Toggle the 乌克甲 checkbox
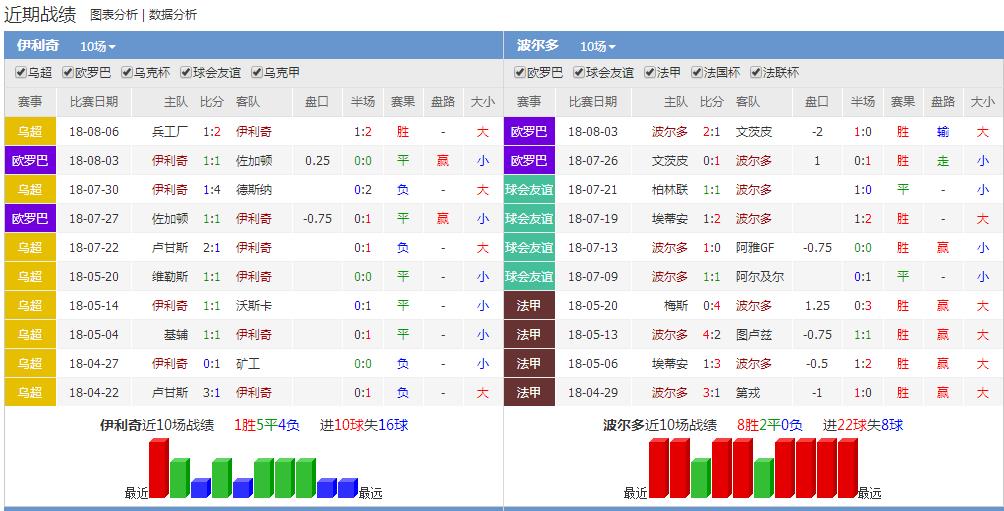The width and height of the screenshot is (1004, 511). coord(257,73)
